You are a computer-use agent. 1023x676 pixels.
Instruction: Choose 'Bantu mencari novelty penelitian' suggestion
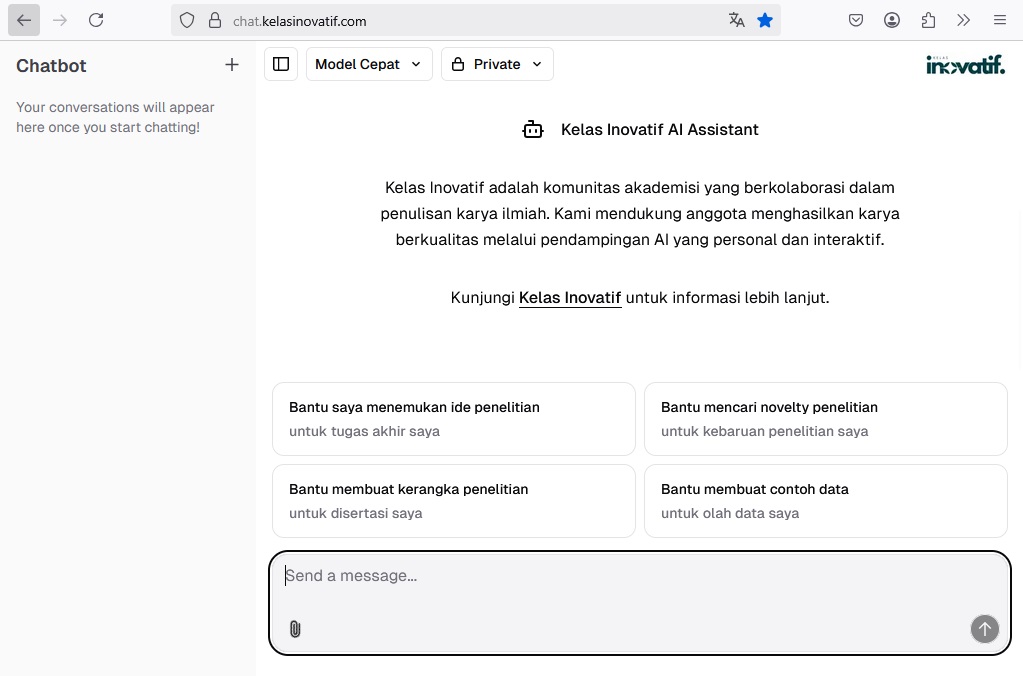point(825,419)
